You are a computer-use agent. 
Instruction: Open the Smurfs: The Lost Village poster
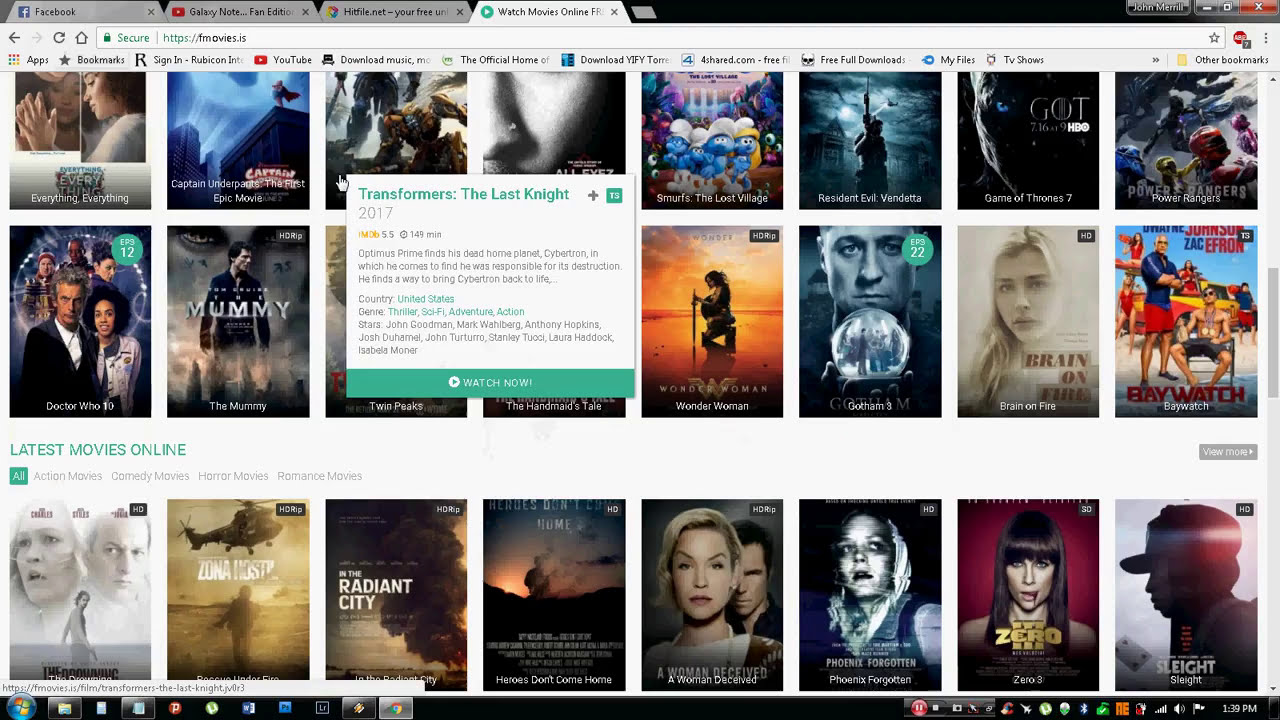[x=712, y=140]
